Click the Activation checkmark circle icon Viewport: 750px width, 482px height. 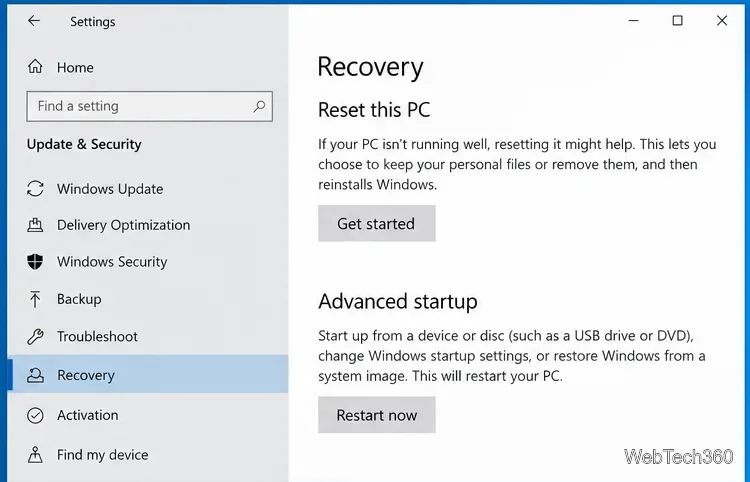35,415
